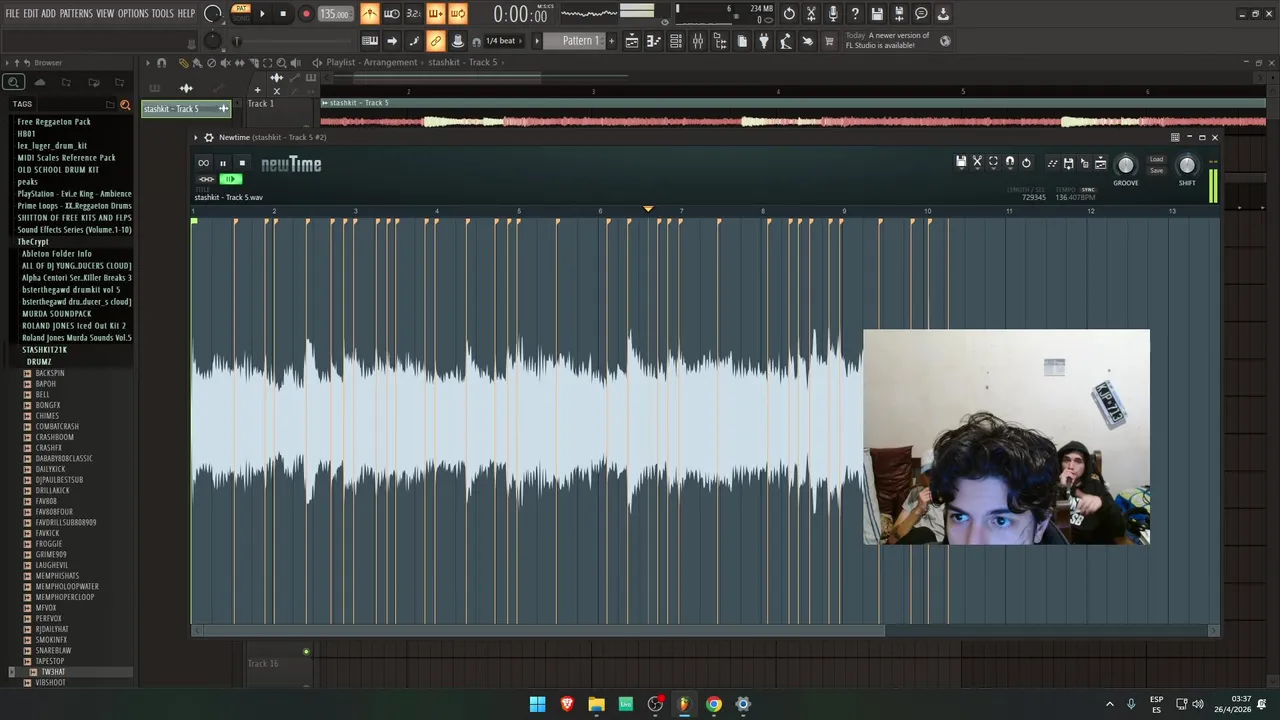Expand the SNAREBLAW folder

coord(53,650)
